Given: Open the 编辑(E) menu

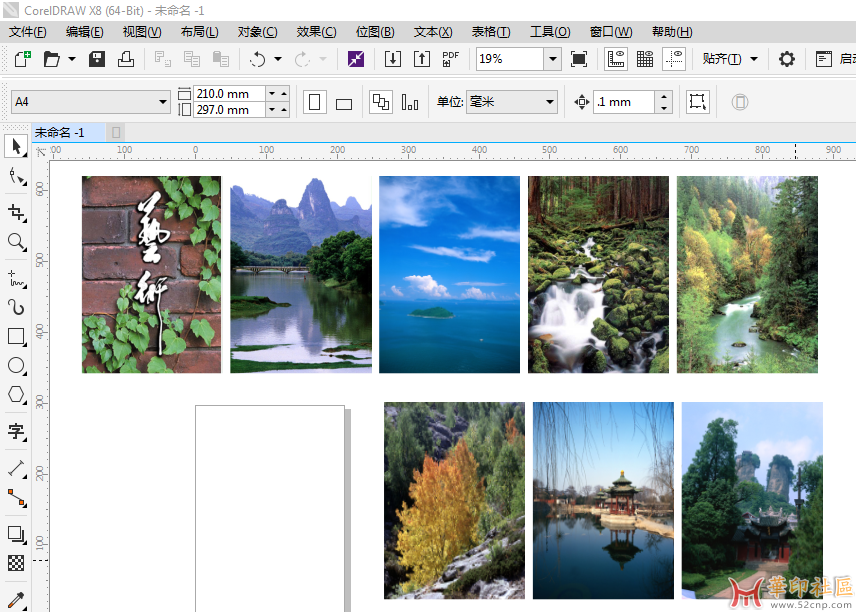Looking at the screenshot, I should [x=85, y=32].
